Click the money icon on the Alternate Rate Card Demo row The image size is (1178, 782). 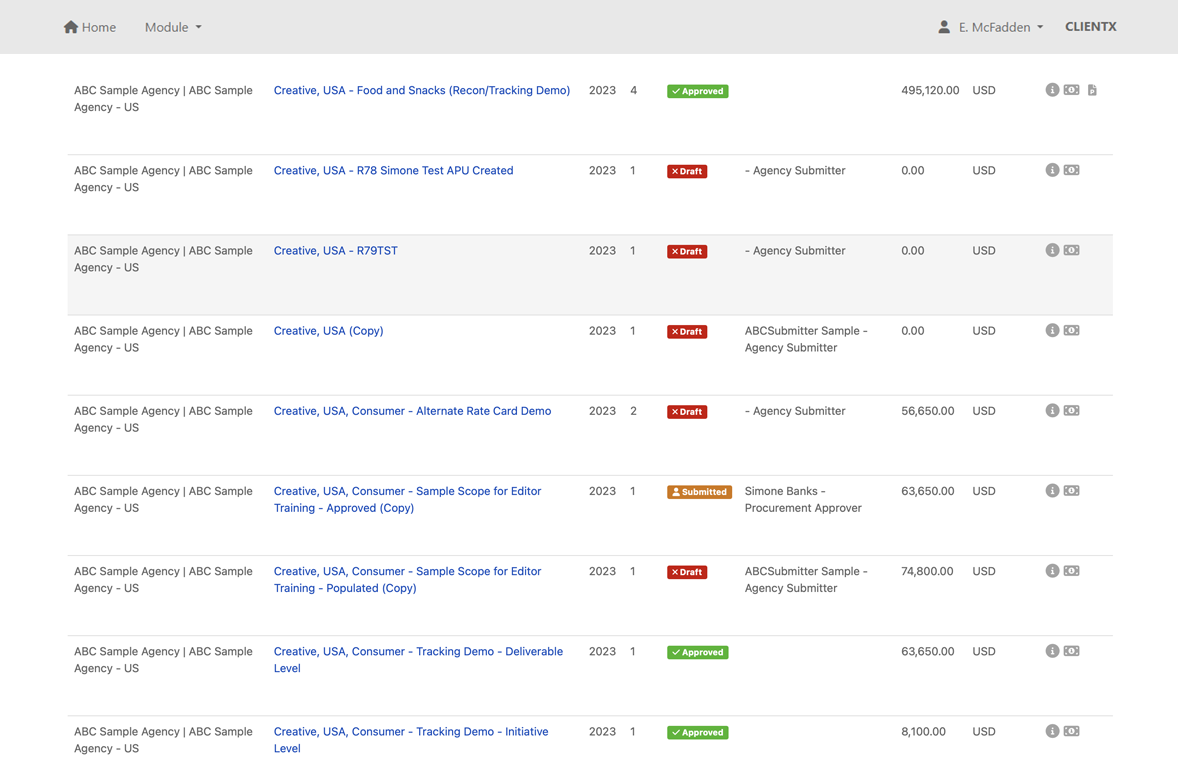[1072, 410]
